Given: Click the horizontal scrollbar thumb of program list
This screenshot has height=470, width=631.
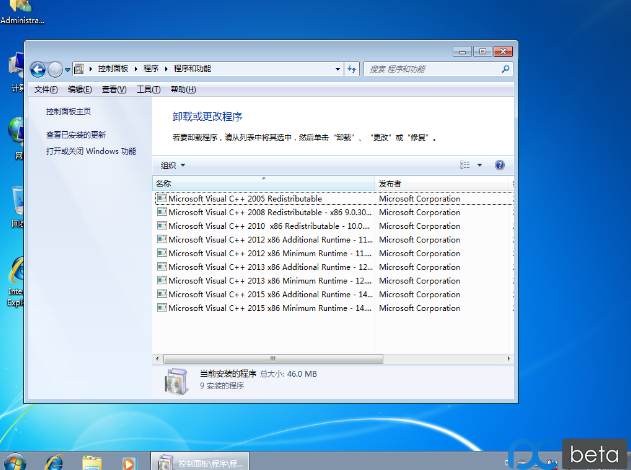Looking at the screenshot, I should [x=273, y=359].
